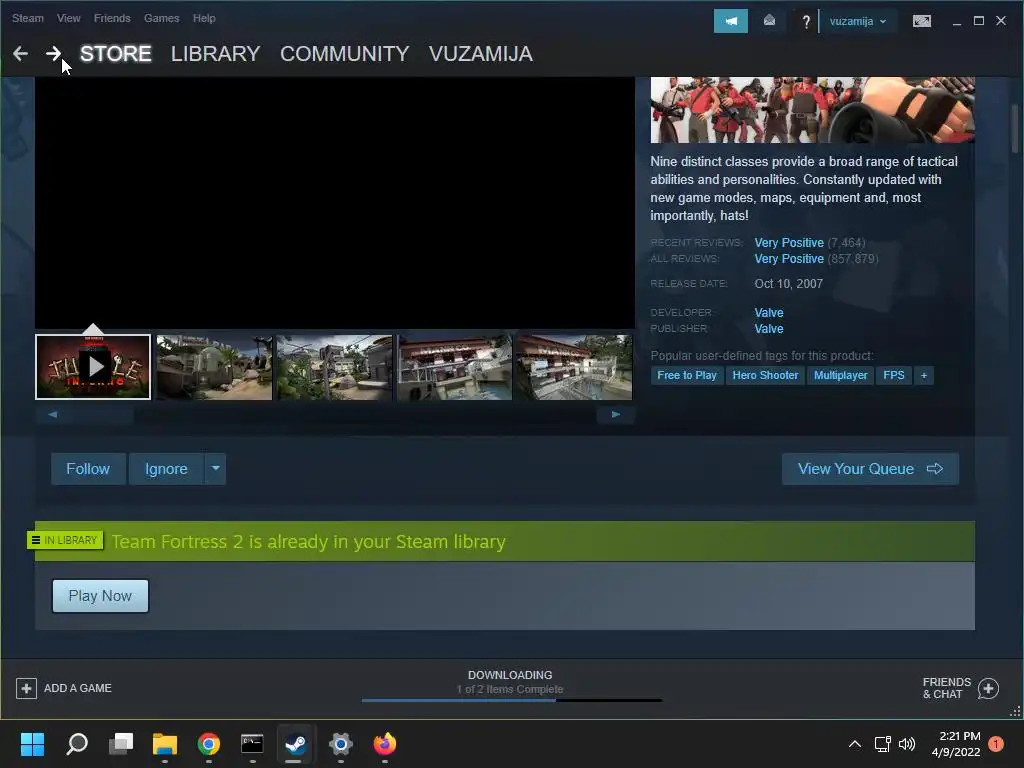
Task: Open the terminal window from the taskbar
Action: click(252, 744)
